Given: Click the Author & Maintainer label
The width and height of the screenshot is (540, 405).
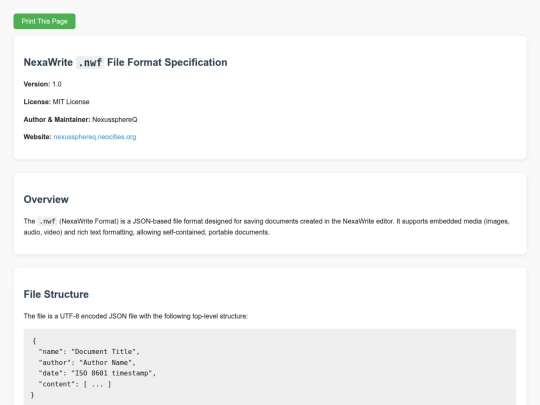Looking at the screenshot, I should pos(57,120).
